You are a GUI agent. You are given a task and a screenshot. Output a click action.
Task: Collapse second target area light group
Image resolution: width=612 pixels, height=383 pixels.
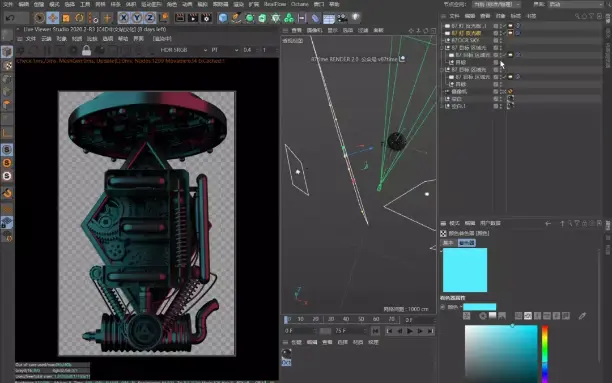pos(443,69)
